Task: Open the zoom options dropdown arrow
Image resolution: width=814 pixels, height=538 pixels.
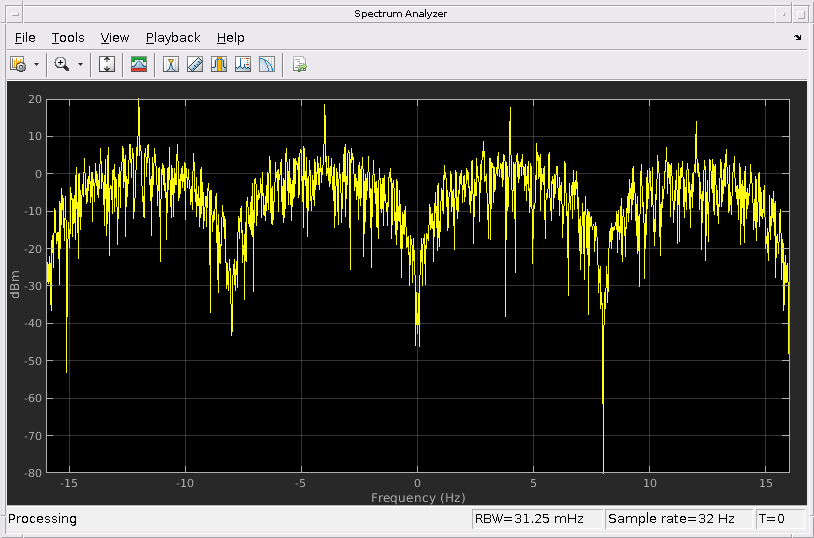Action: coord(80,64)
